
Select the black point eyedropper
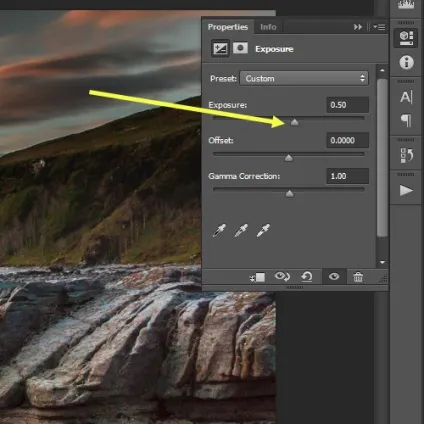click(x=219, y=230)
